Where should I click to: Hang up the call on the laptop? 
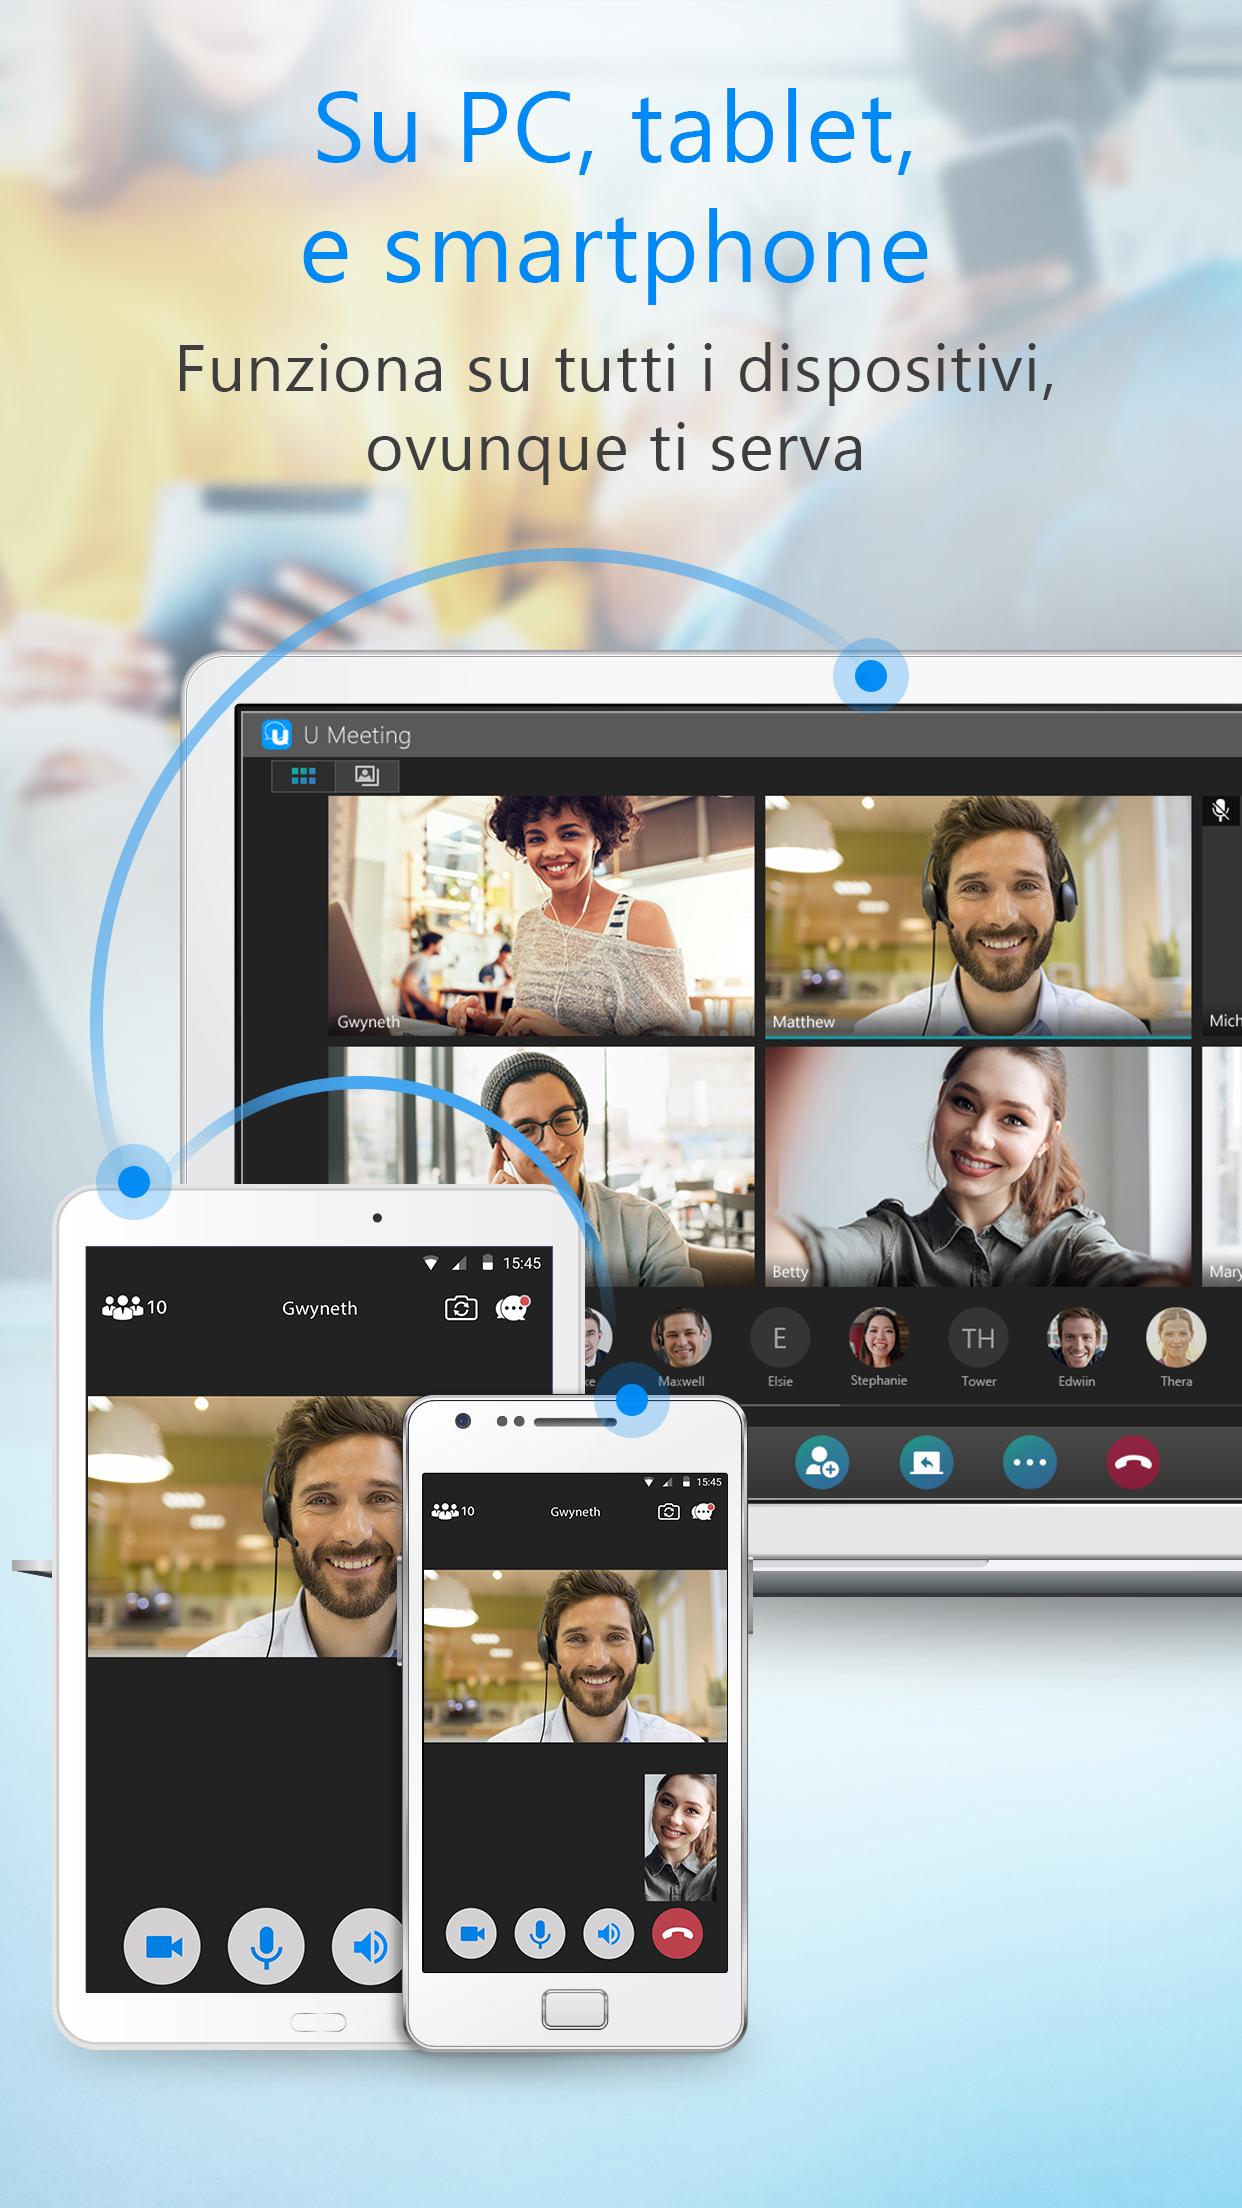(x=1133, y=1462)
